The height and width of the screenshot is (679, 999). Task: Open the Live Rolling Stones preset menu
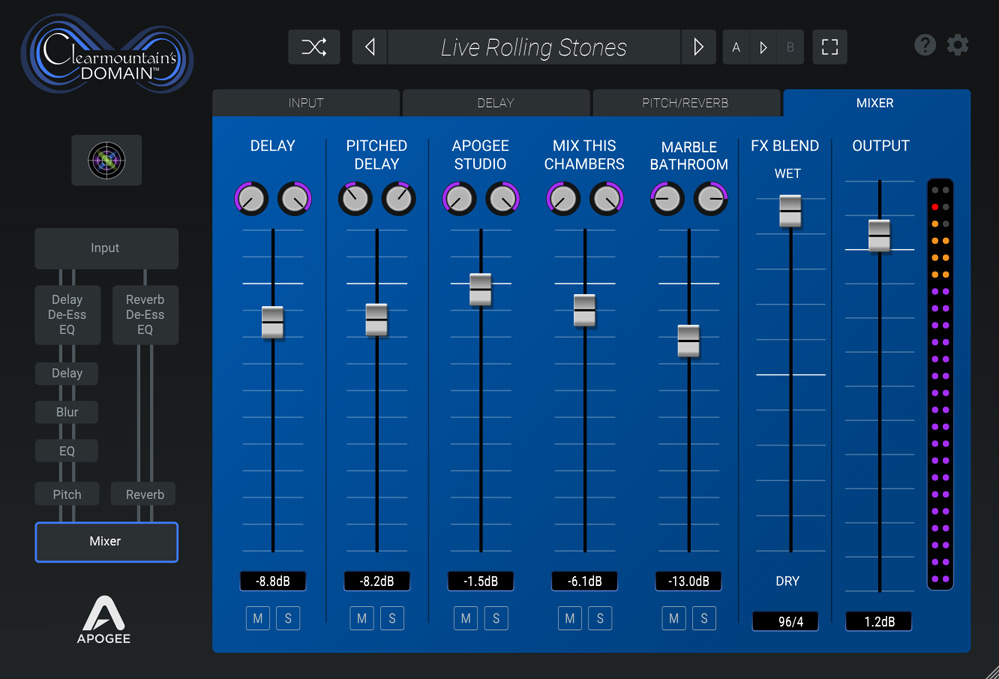coord(534,47)
